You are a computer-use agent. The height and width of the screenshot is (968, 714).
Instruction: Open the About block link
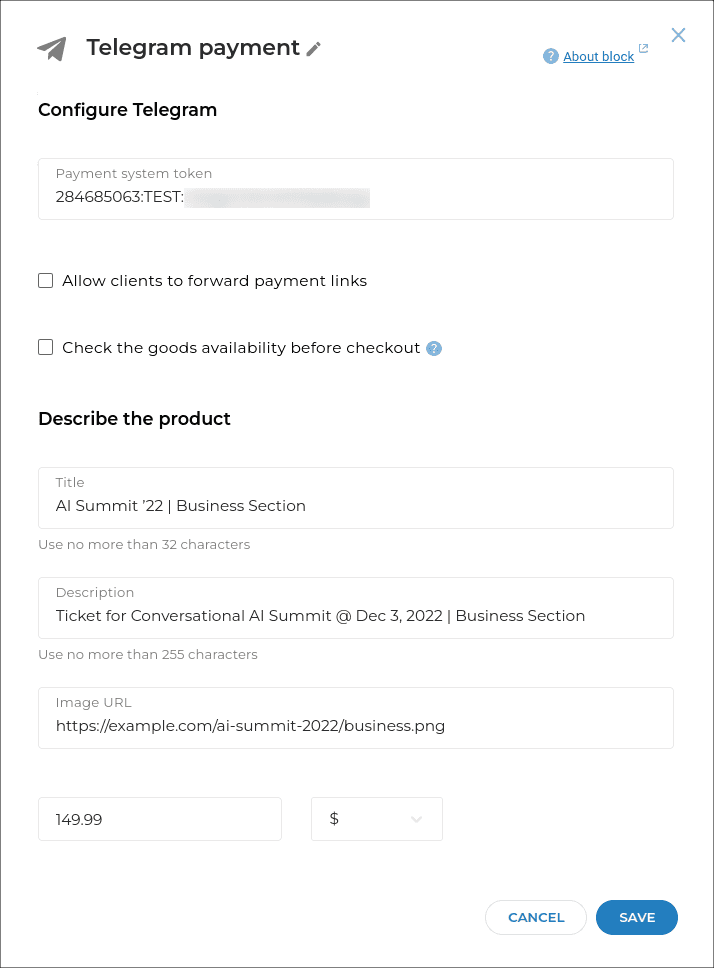[x=598, y=57]
